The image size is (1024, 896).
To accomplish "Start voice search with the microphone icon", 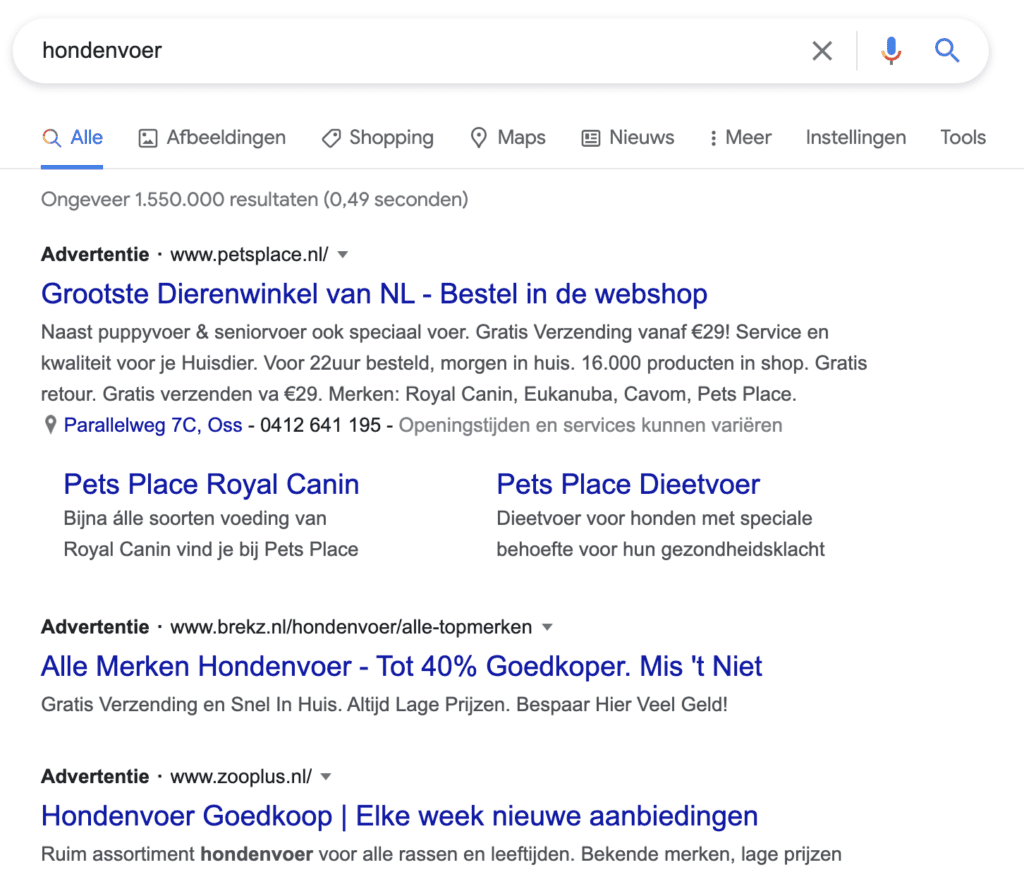I will [891, 51].
